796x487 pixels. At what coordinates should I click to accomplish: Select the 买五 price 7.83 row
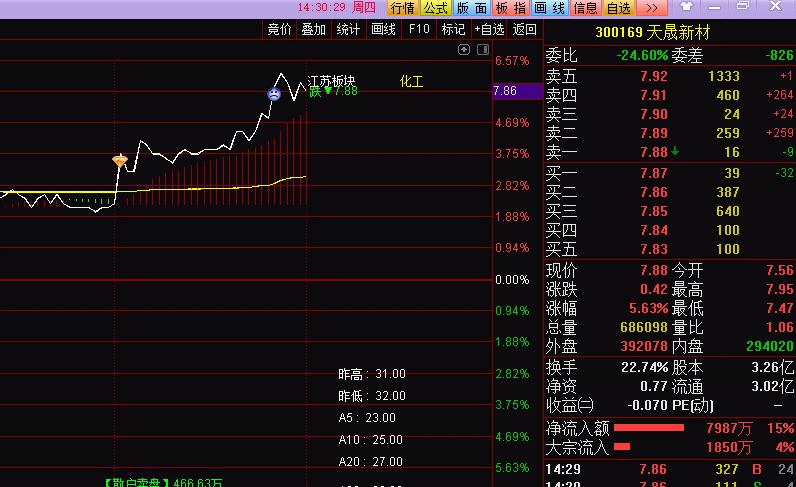[670, 249]
